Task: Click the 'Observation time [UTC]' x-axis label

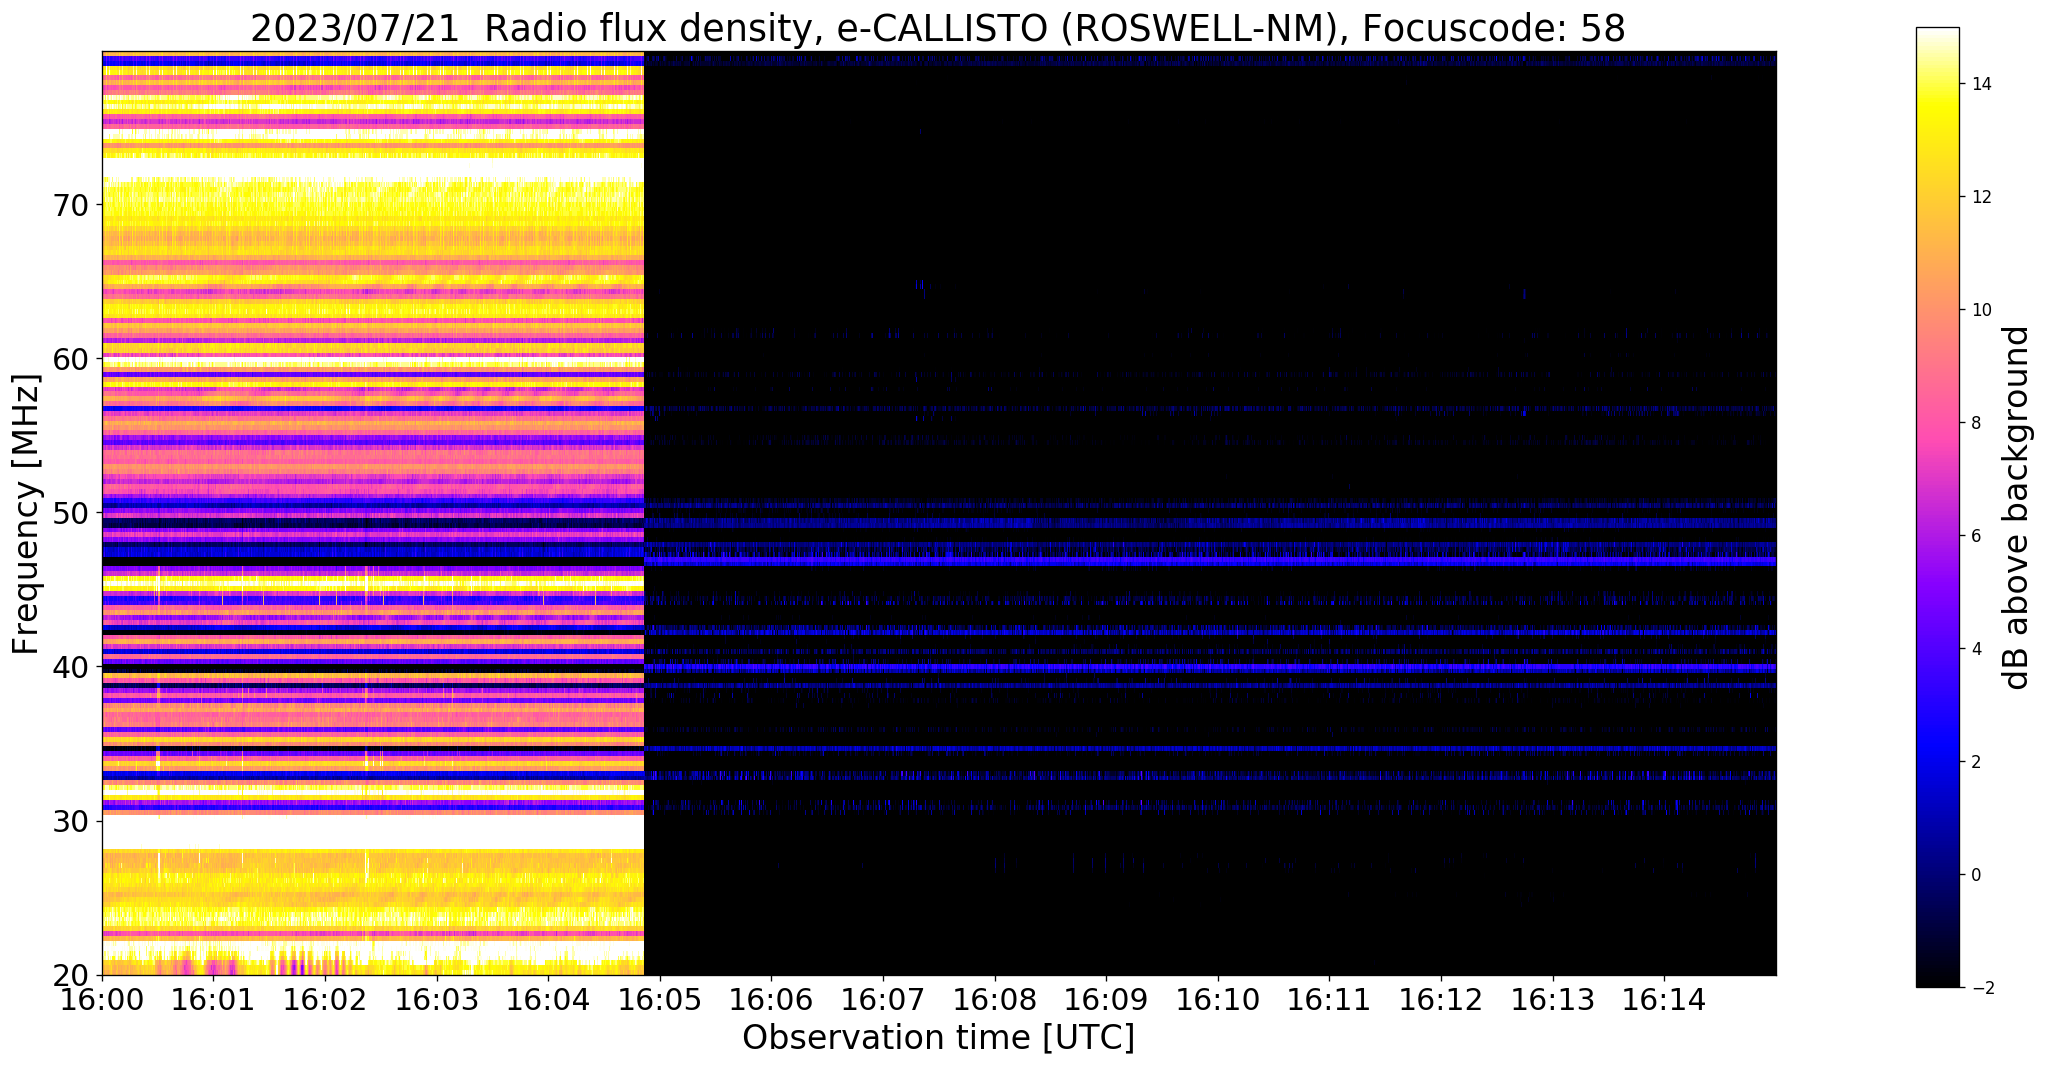Action: 938,1037
